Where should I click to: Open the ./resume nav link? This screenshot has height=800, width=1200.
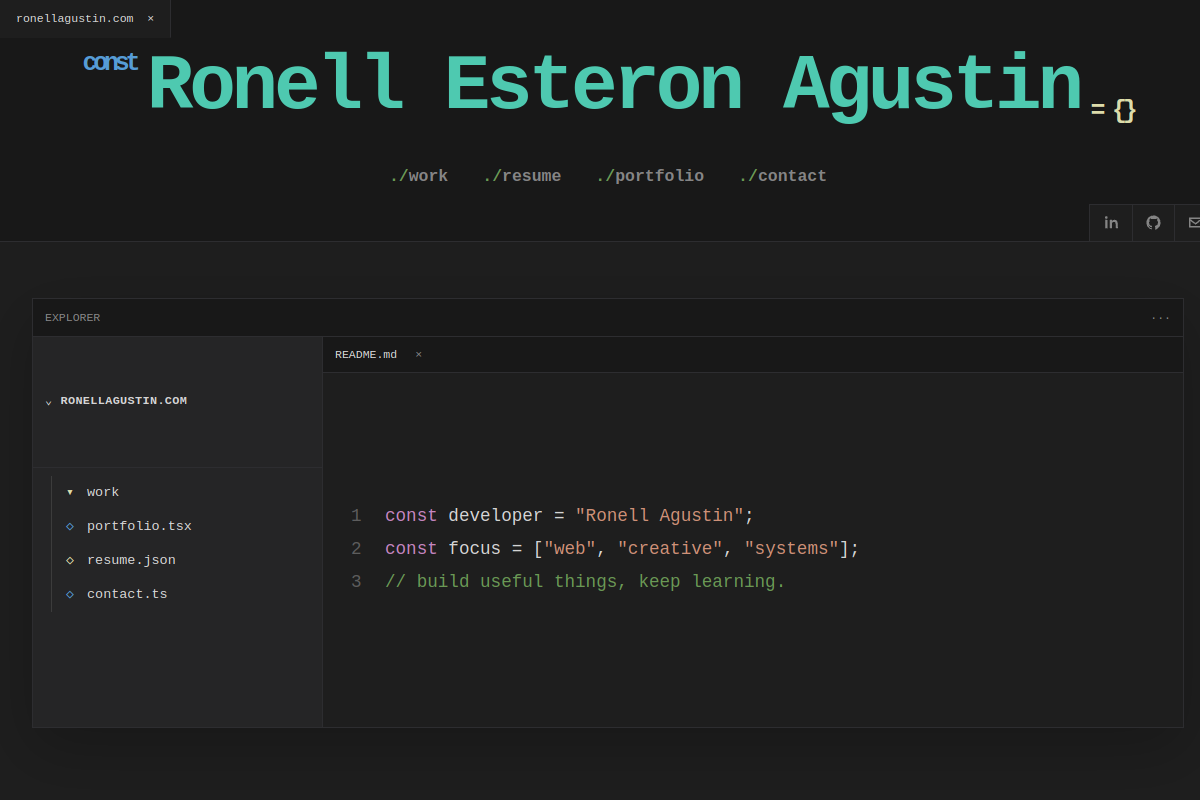coord(522,176)
